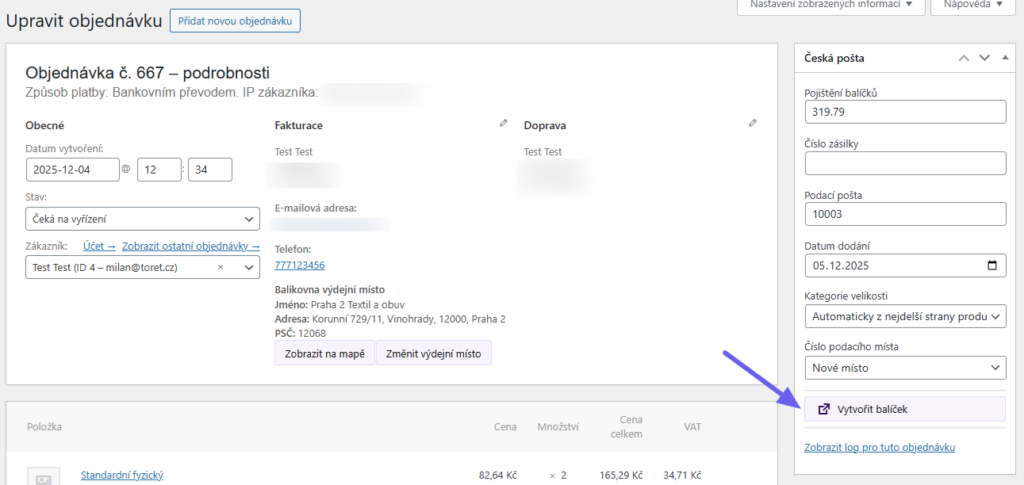The height and width of the screenshot is (485, 1024).
Task: Move Česká pošta panel up
Action: click(x=964, y=59)
